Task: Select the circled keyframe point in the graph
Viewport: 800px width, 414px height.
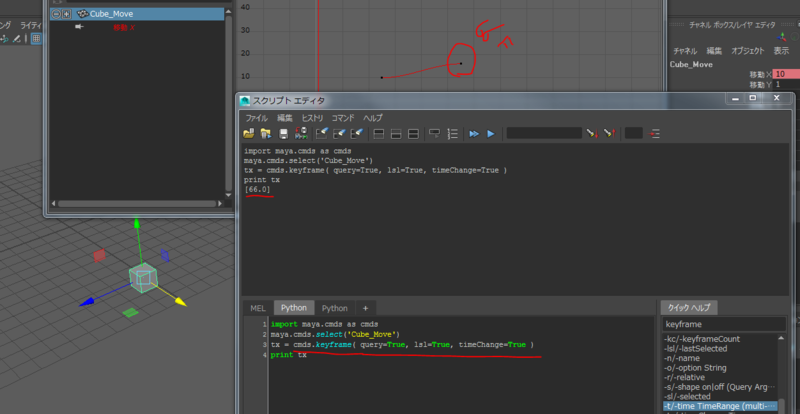Action: 461,63
